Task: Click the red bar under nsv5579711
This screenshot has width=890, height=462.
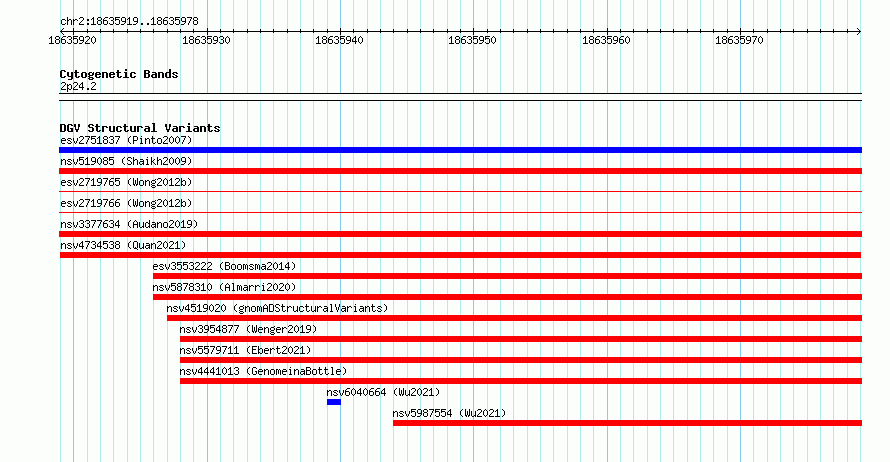Action: (x=521, y=360)
